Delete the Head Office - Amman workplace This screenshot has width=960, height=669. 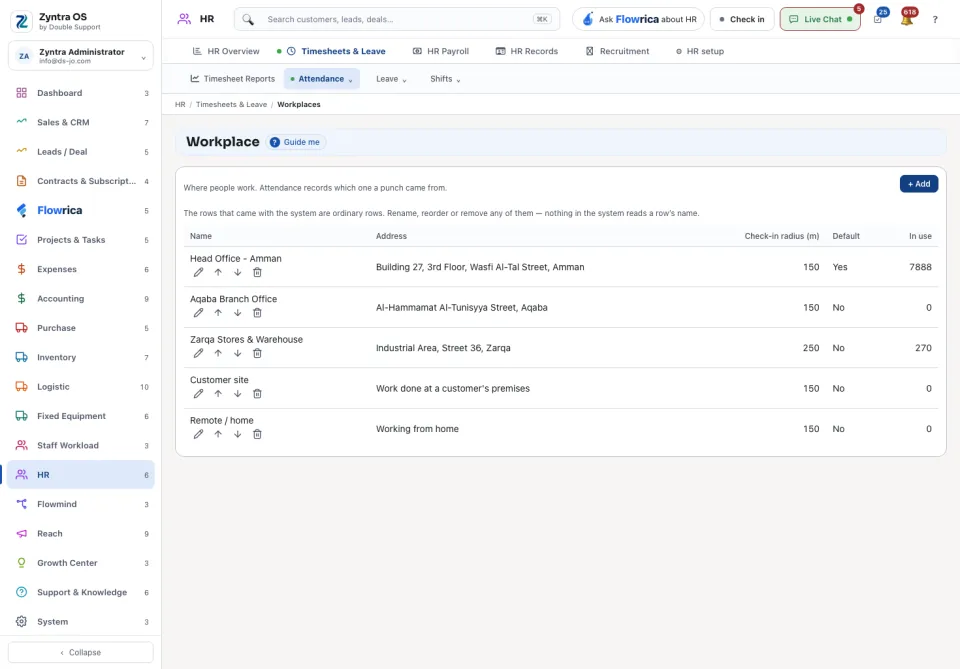tap(257, 272)
